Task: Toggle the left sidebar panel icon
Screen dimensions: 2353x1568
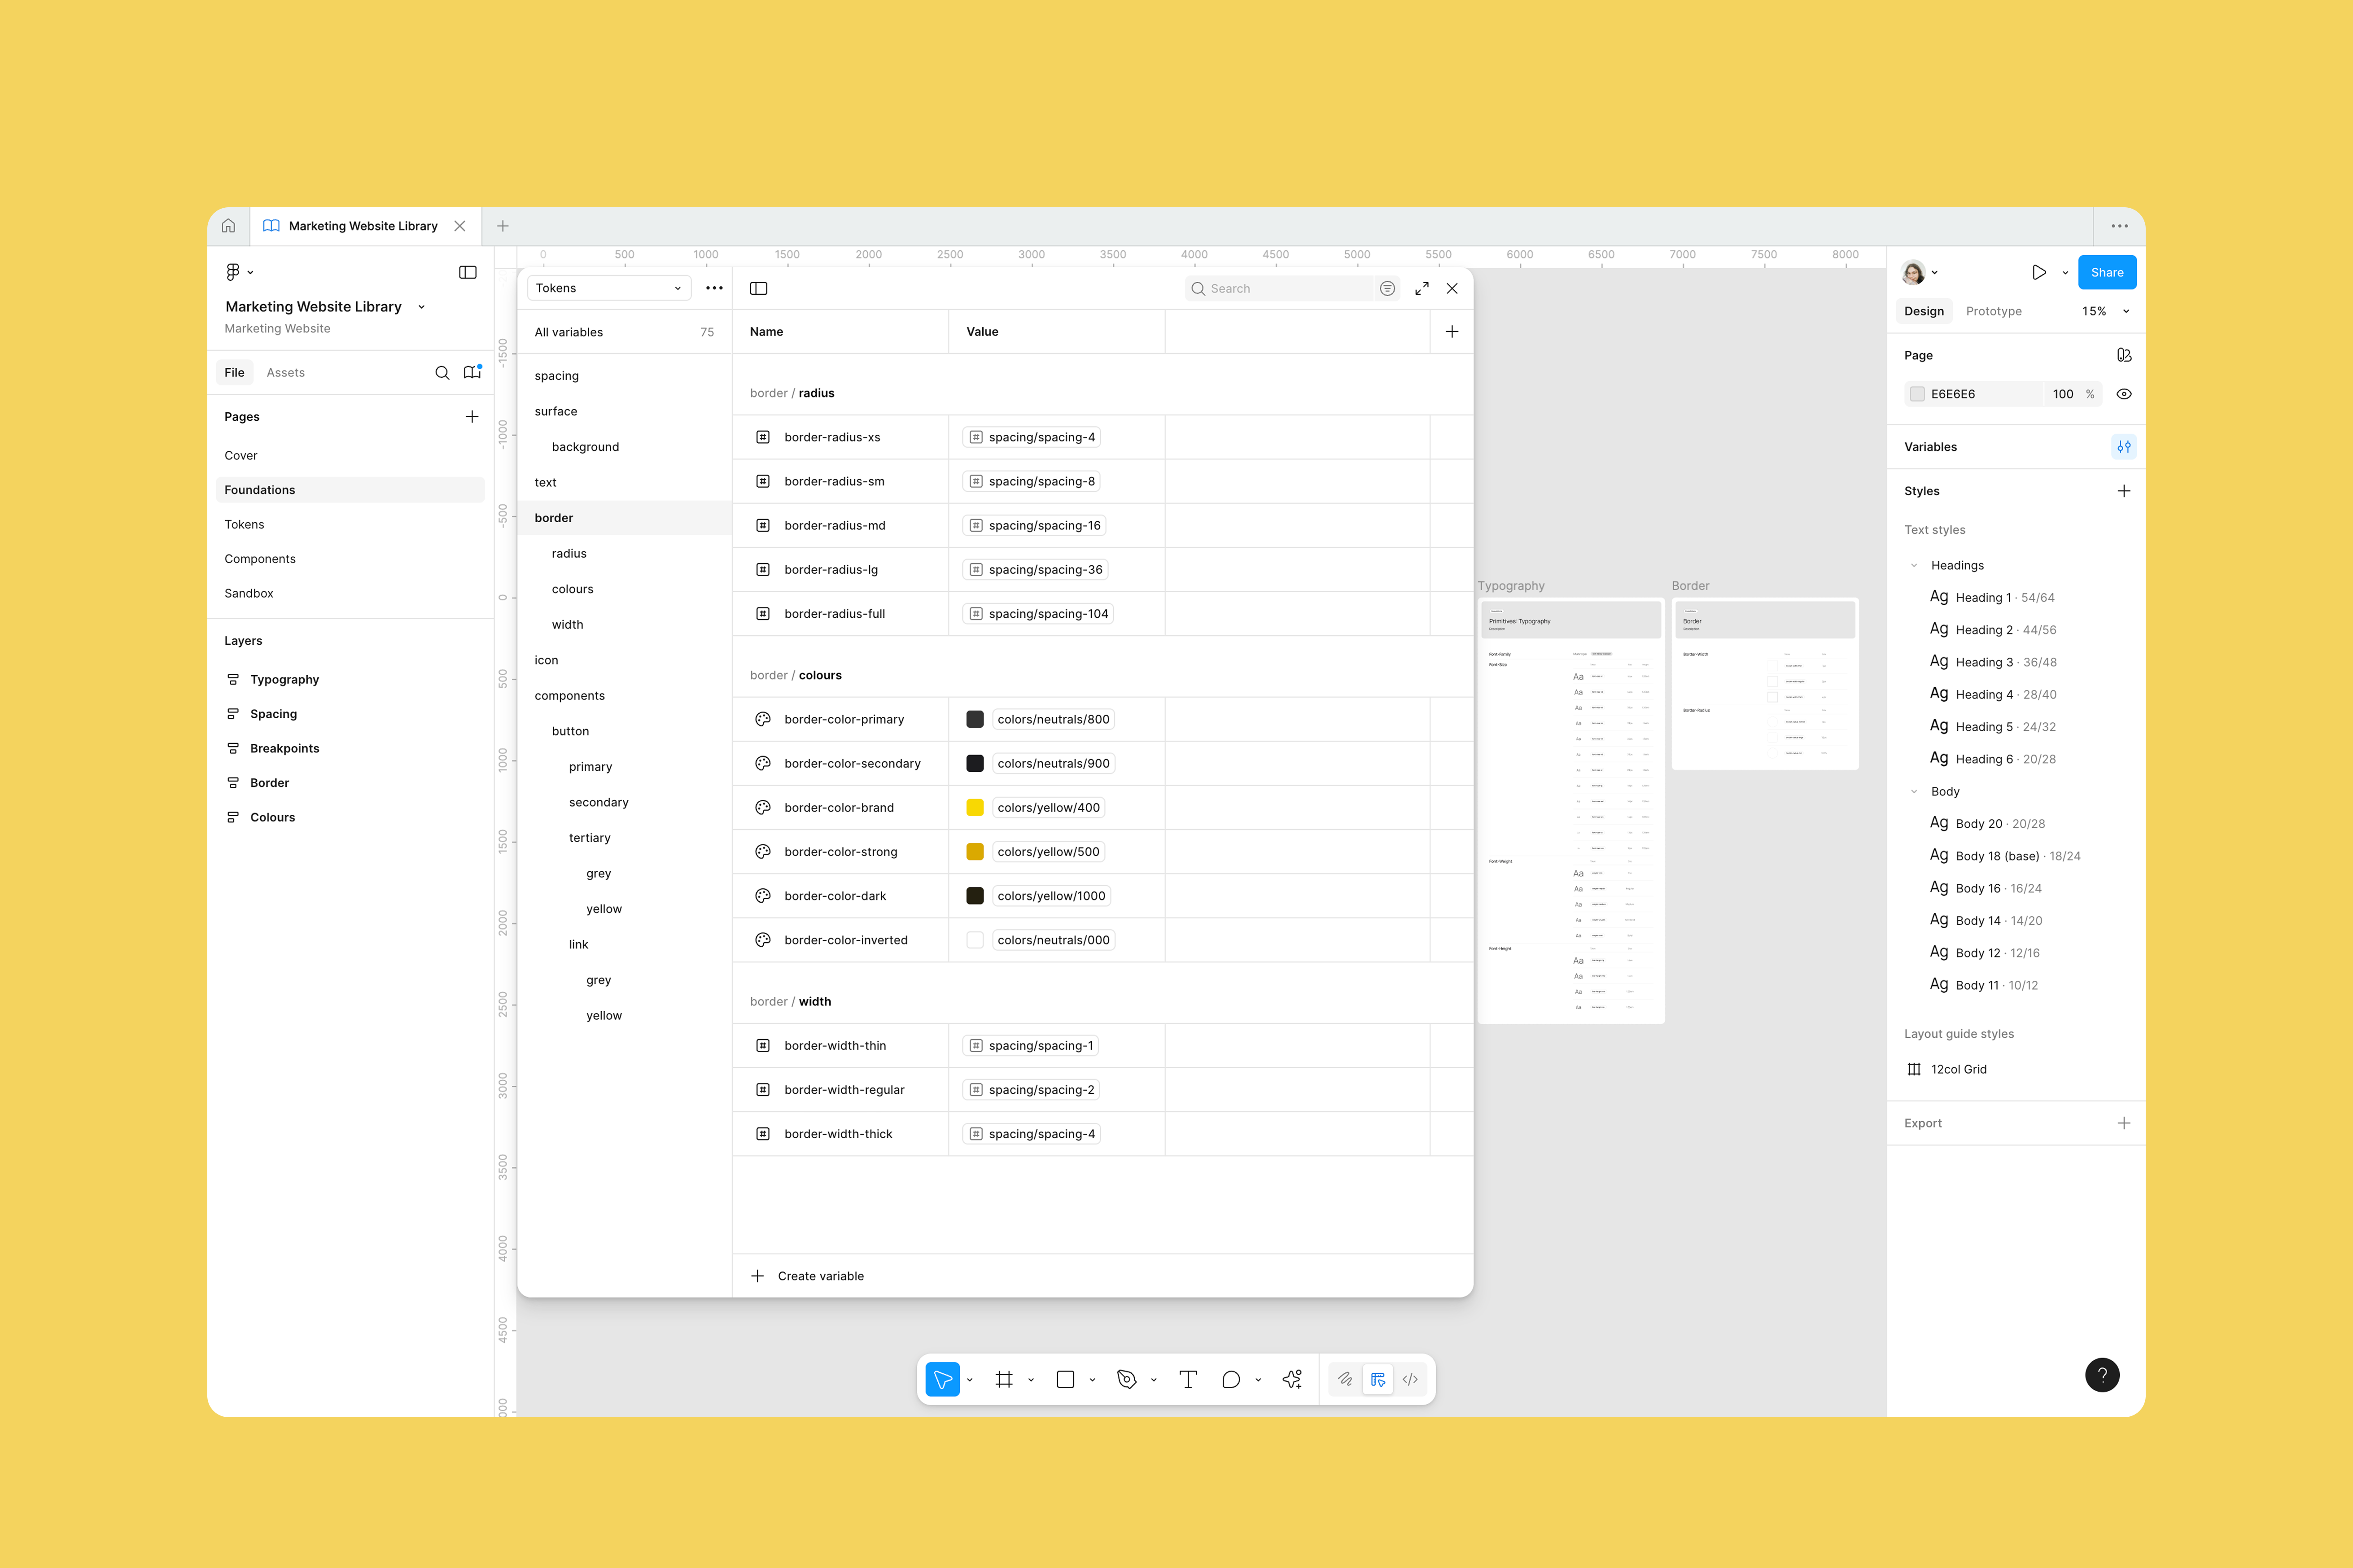Action: (x=467, y=272)
